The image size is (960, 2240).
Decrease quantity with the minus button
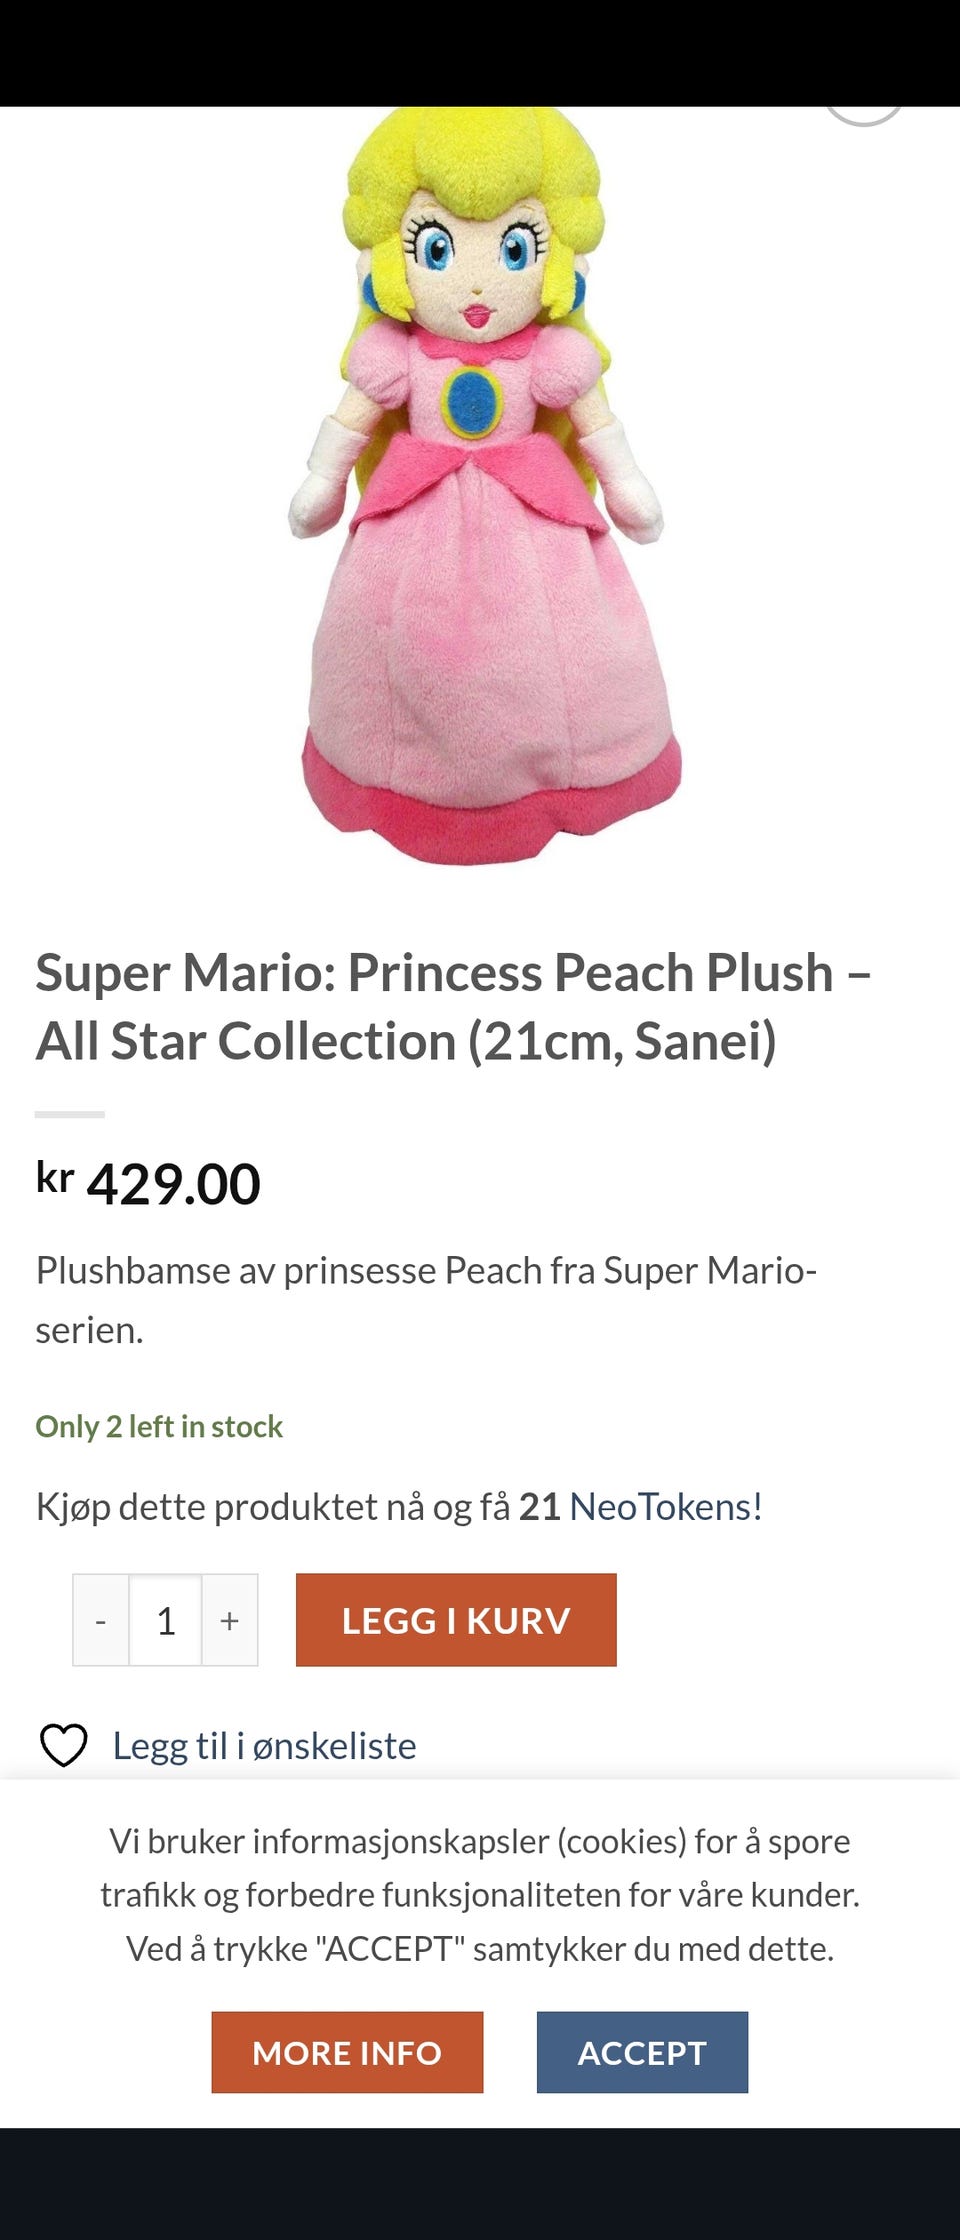click(x=101, y=1620)
